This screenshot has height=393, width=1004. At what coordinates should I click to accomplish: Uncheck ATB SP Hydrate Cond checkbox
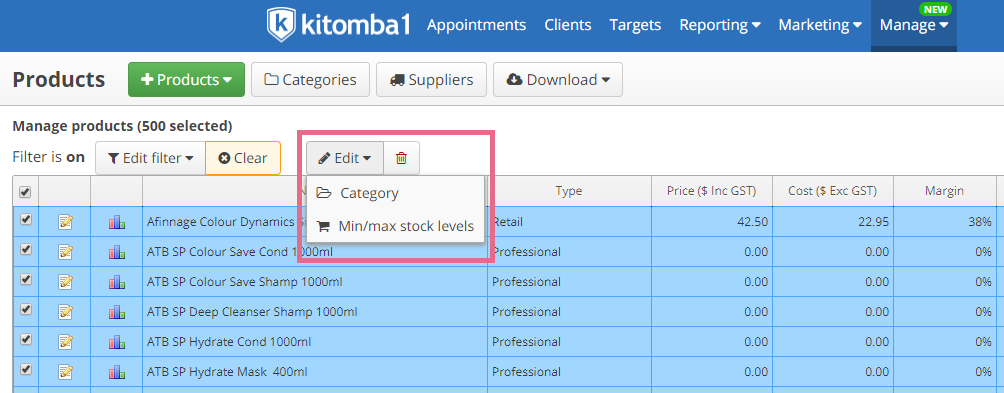pyautogui.click(x=26, y=339)
